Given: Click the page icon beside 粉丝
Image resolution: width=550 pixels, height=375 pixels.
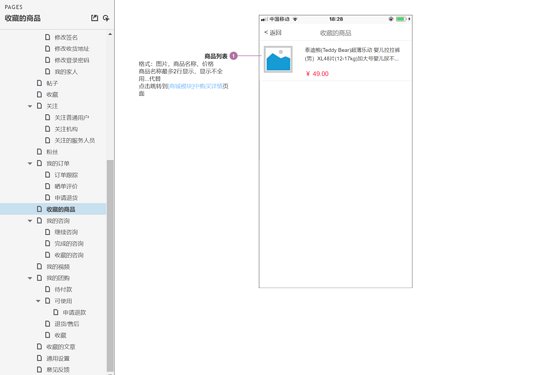Looking at the screenshot, I should tap(39, 152).
